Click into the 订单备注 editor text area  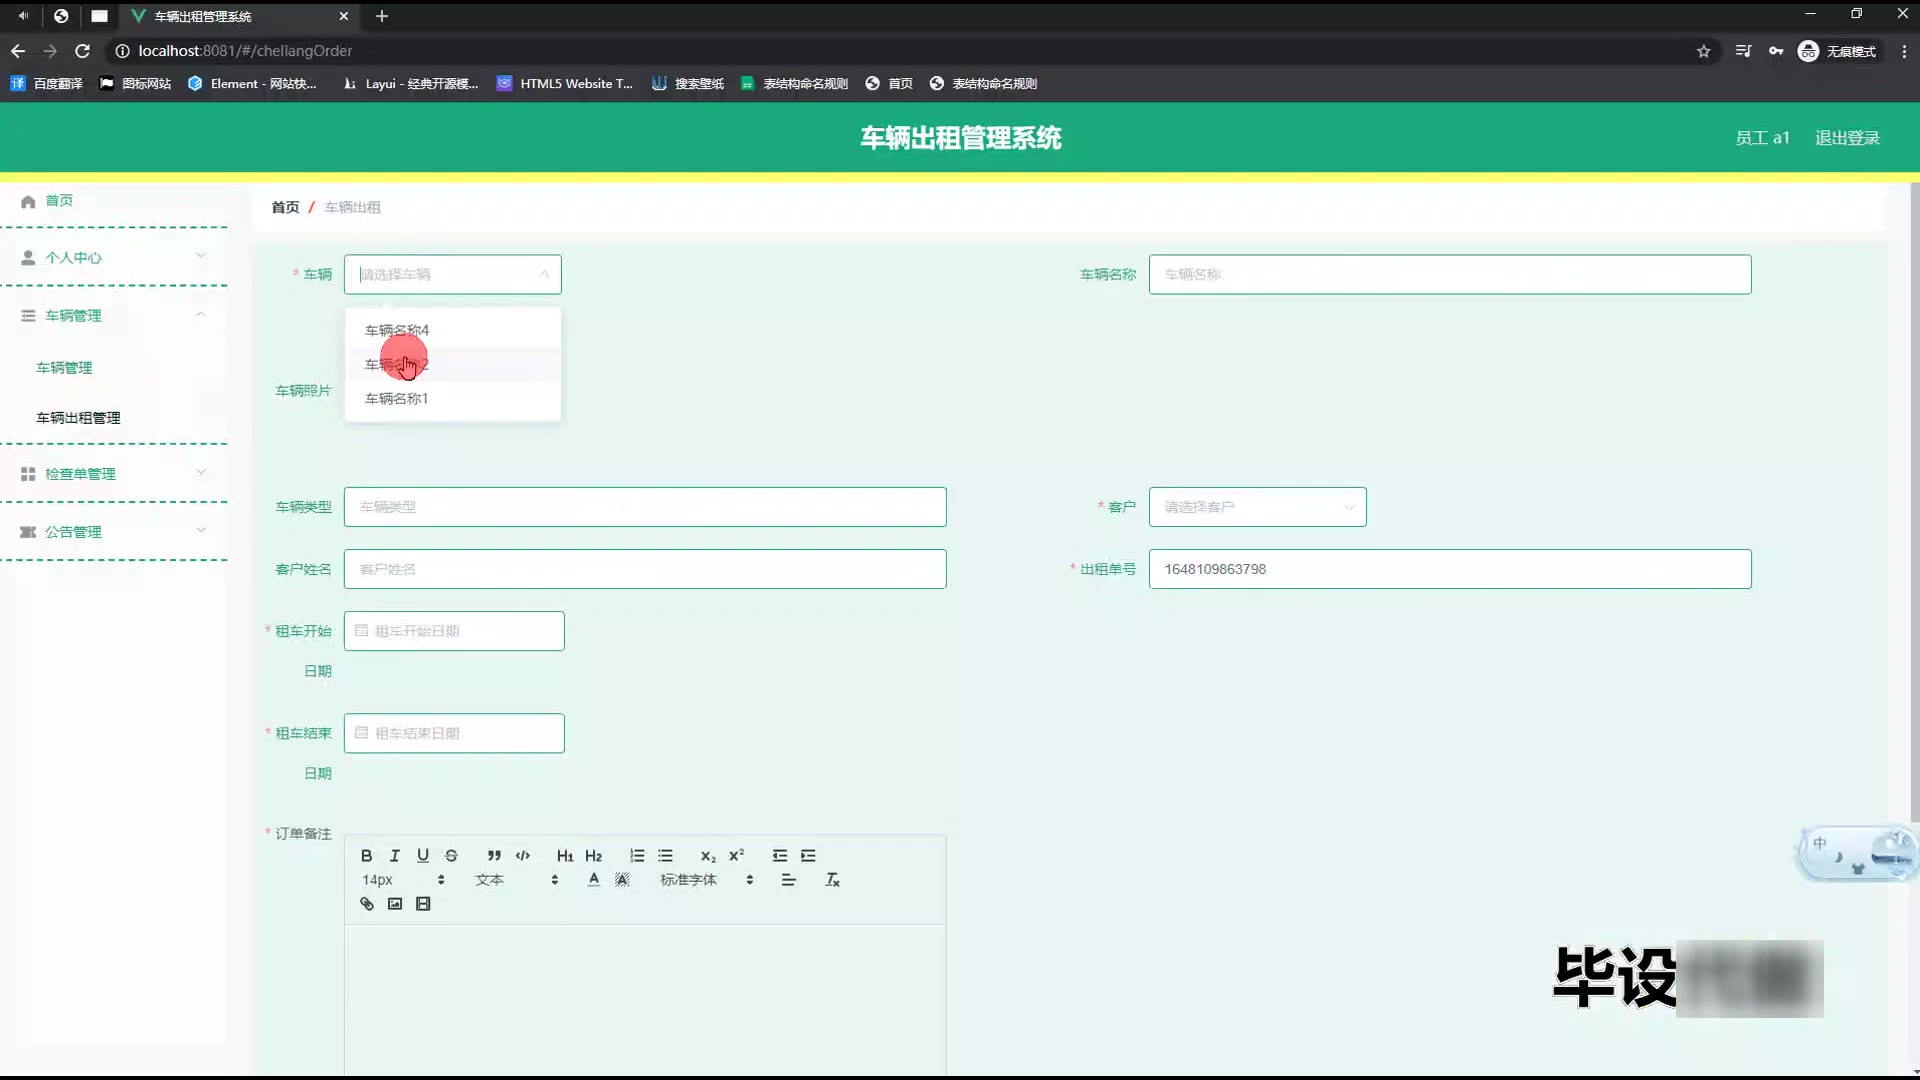[645, 1000]
